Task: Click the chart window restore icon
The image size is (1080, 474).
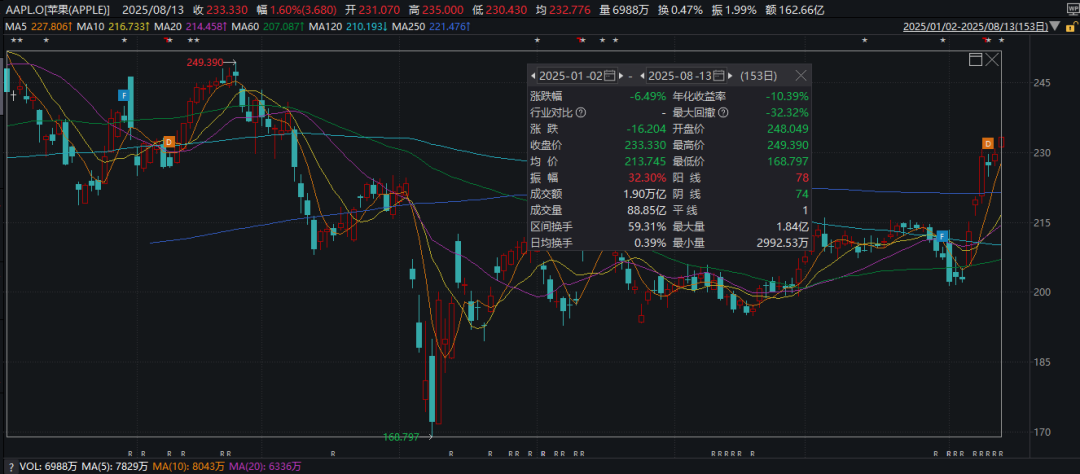Action: point(975,60)
